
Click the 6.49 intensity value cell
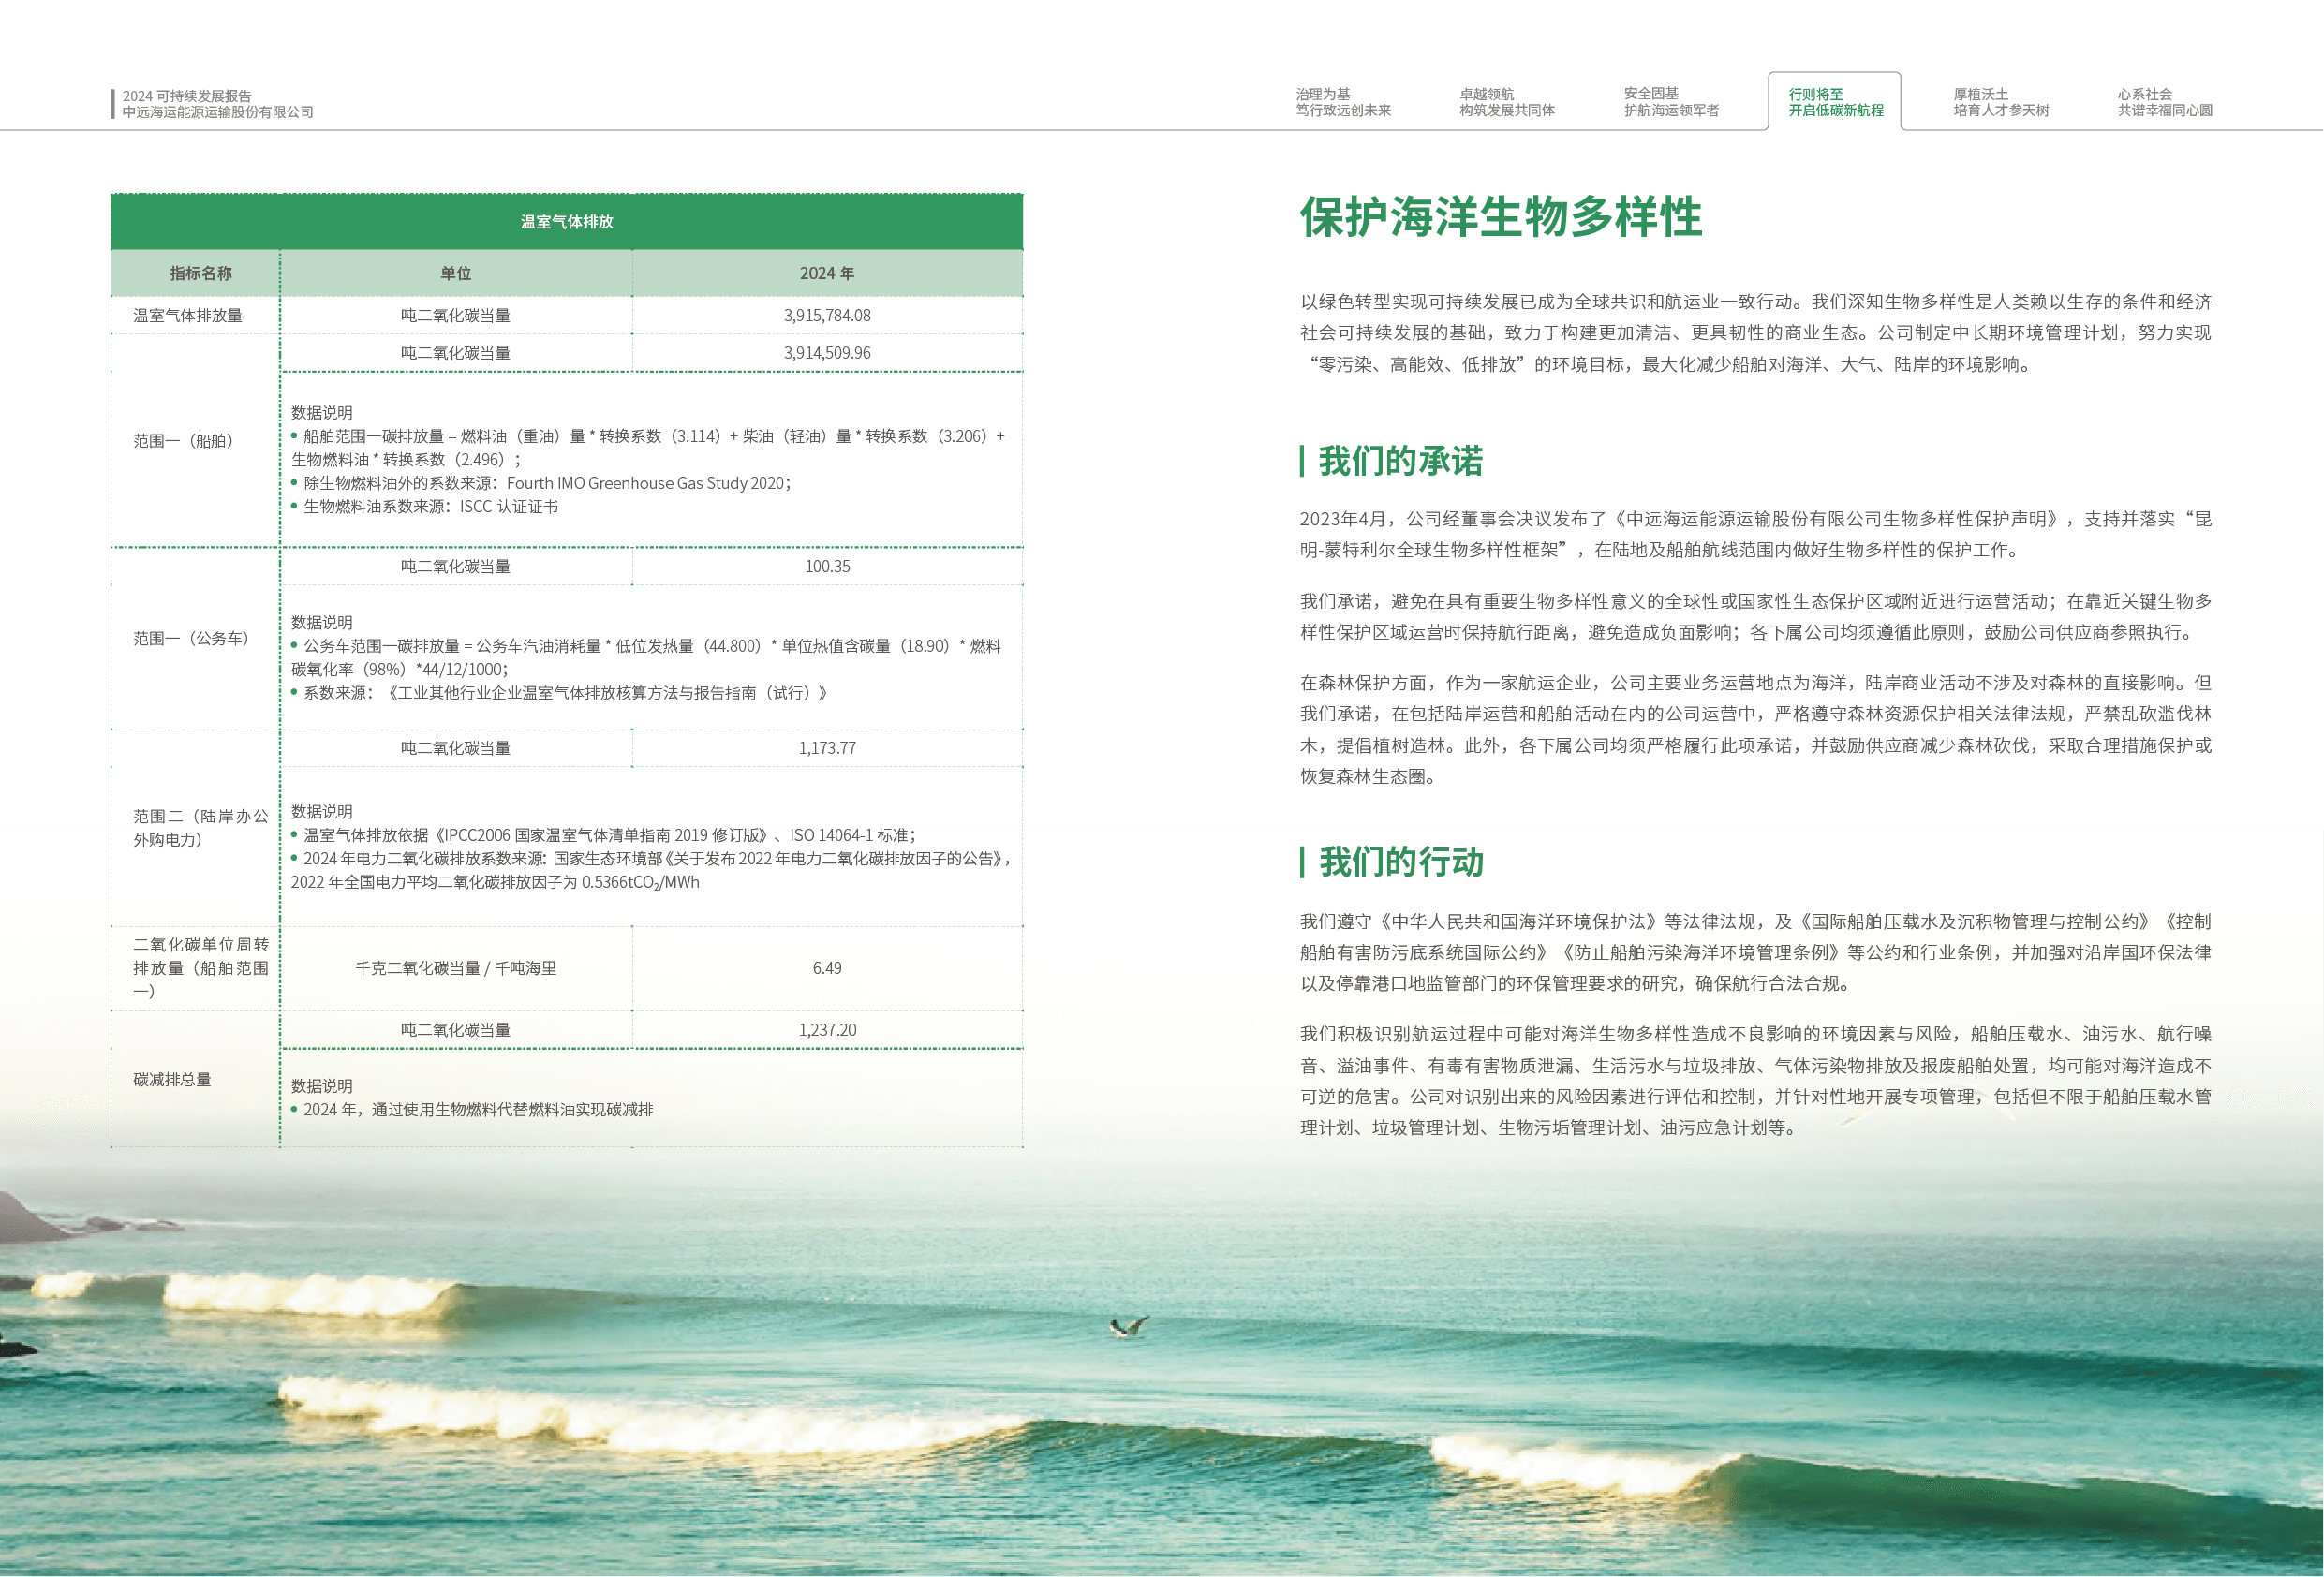(826, 968)
